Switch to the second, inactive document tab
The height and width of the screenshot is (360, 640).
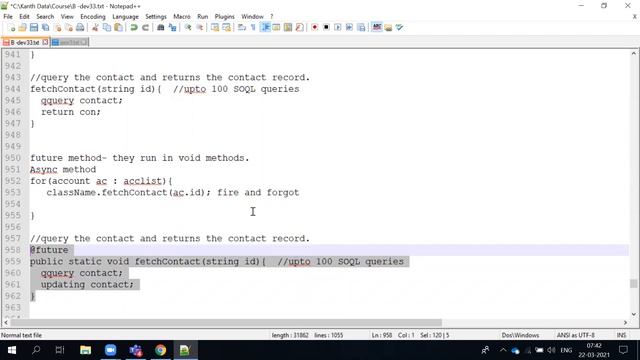tap(69, 42)
